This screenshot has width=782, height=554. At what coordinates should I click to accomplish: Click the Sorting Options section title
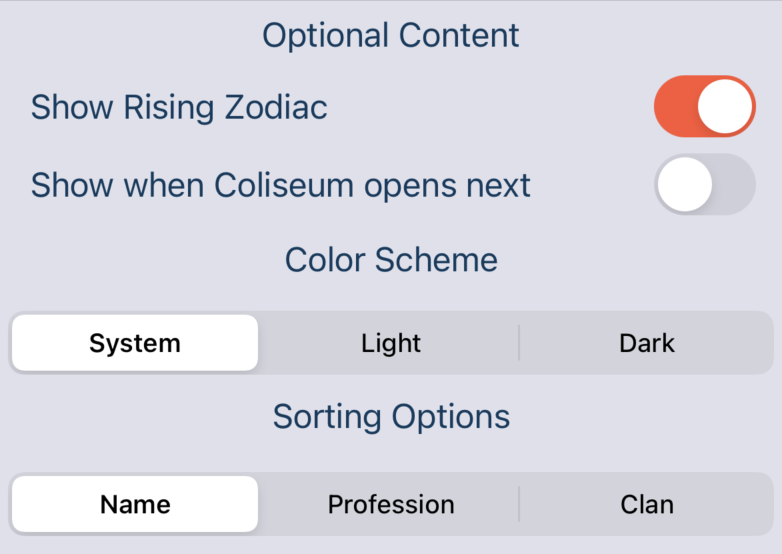point(391,416)
